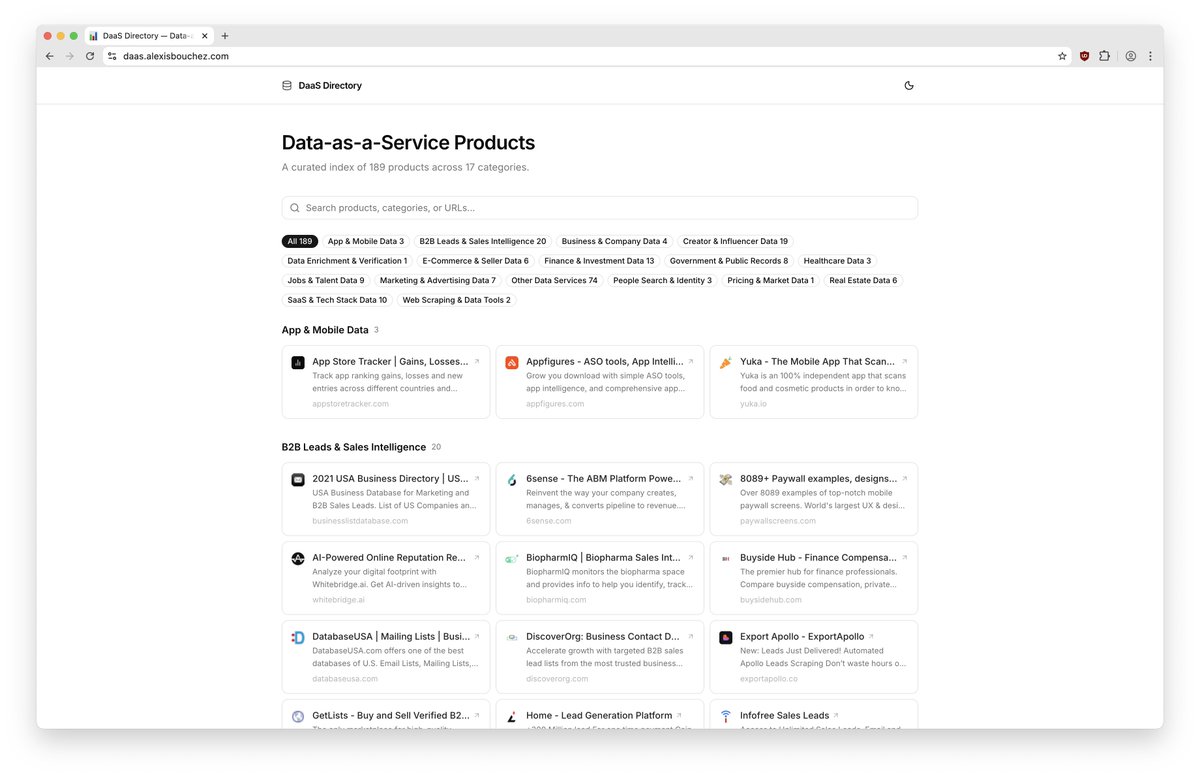Click the 8089+ Paywall examples icon
Viewport: 1200px width, 777px height.
tap(726, 479)
